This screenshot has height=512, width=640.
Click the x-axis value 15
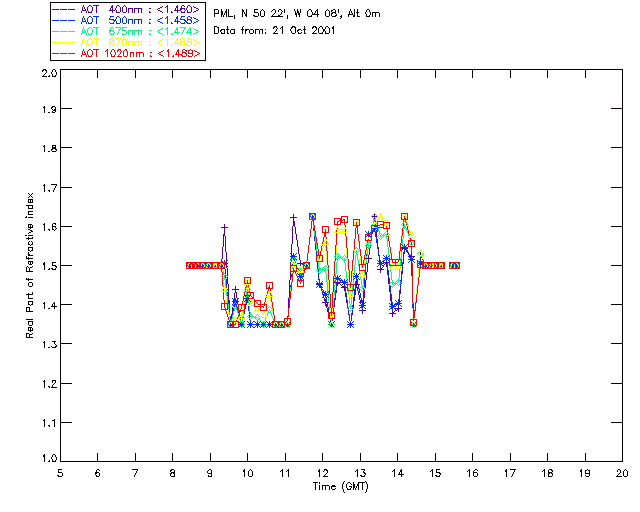pos(435,473)
